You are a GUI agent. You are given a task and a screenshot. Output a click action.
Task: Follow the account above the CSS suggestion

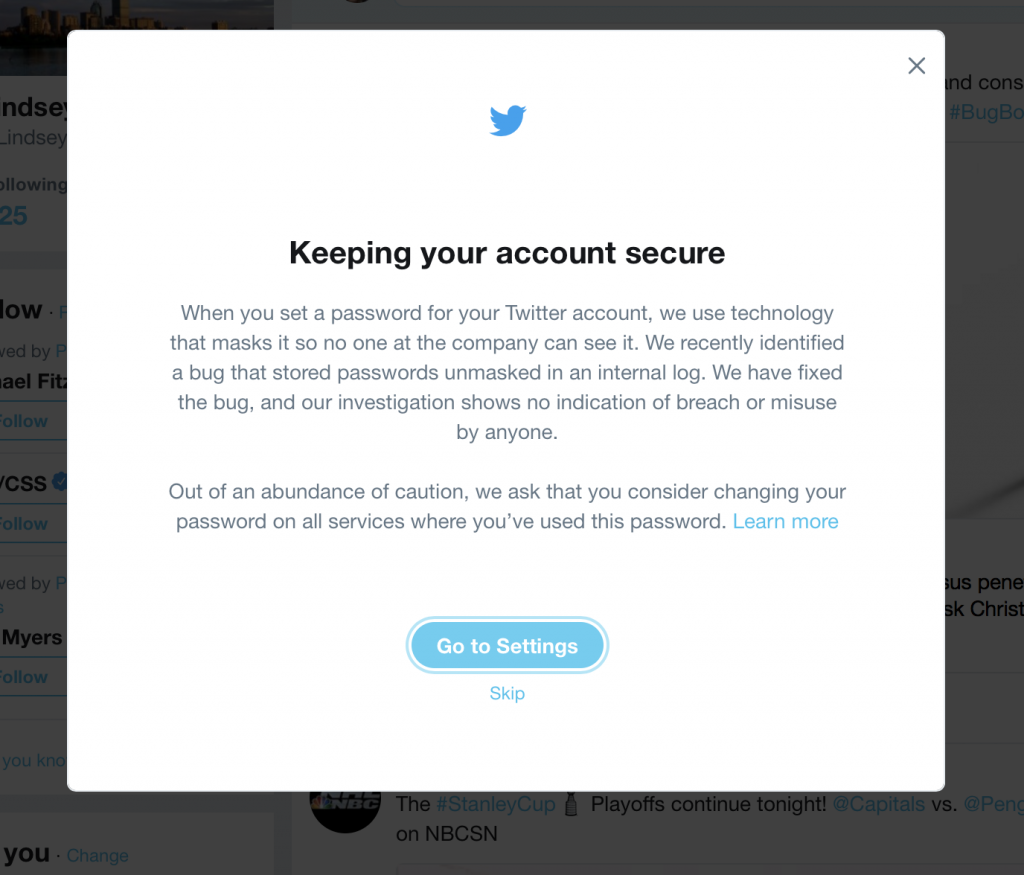point(24,421)
